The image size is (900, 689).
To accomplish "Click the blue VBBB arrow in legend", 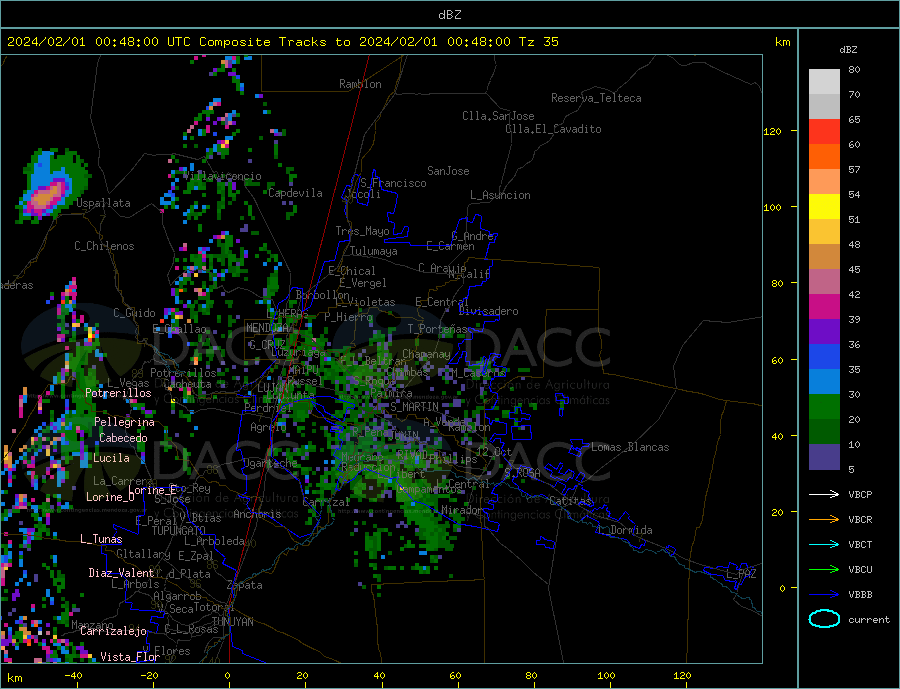I will point(824,595).
